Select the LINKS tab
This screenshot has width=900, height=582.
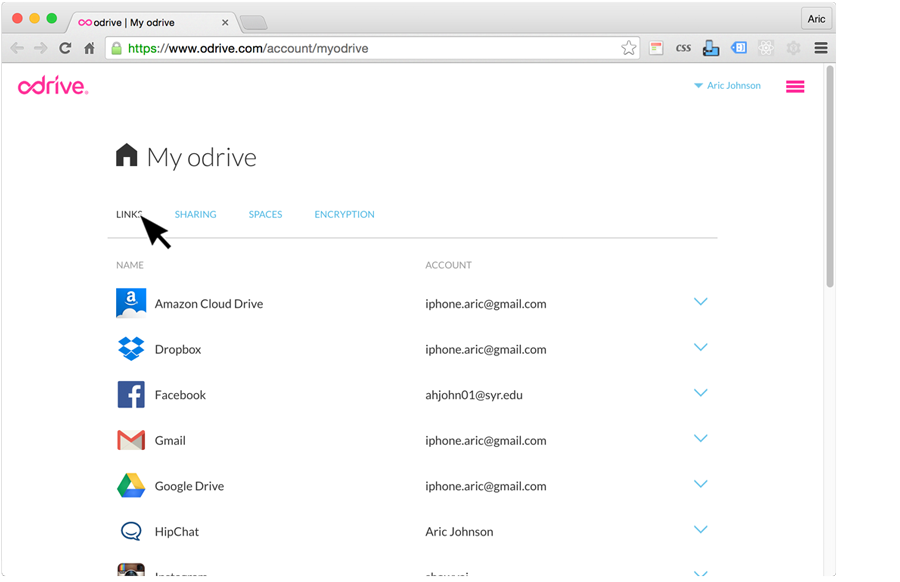tap(129, 214)
